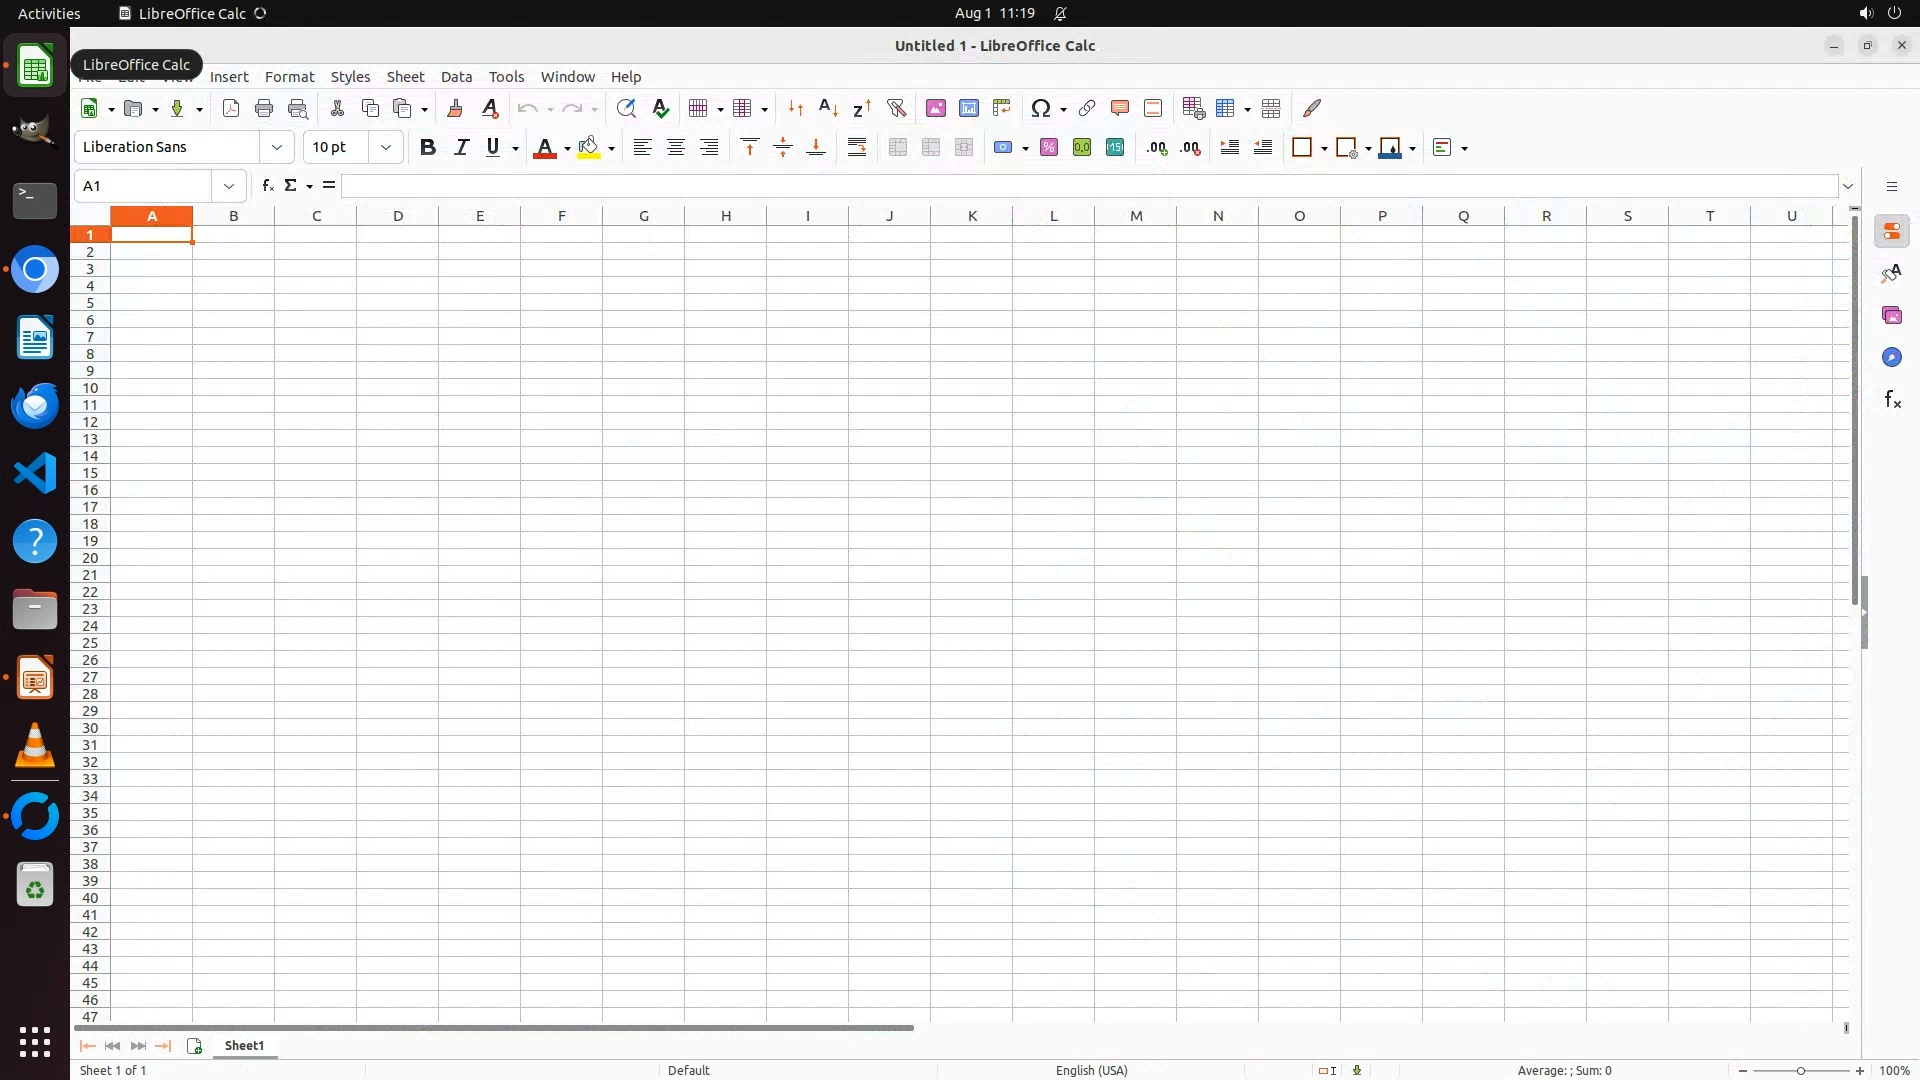Select the Sheet1 tab
Viewport: 1920px width, 1080px height.
(244, 1045)
